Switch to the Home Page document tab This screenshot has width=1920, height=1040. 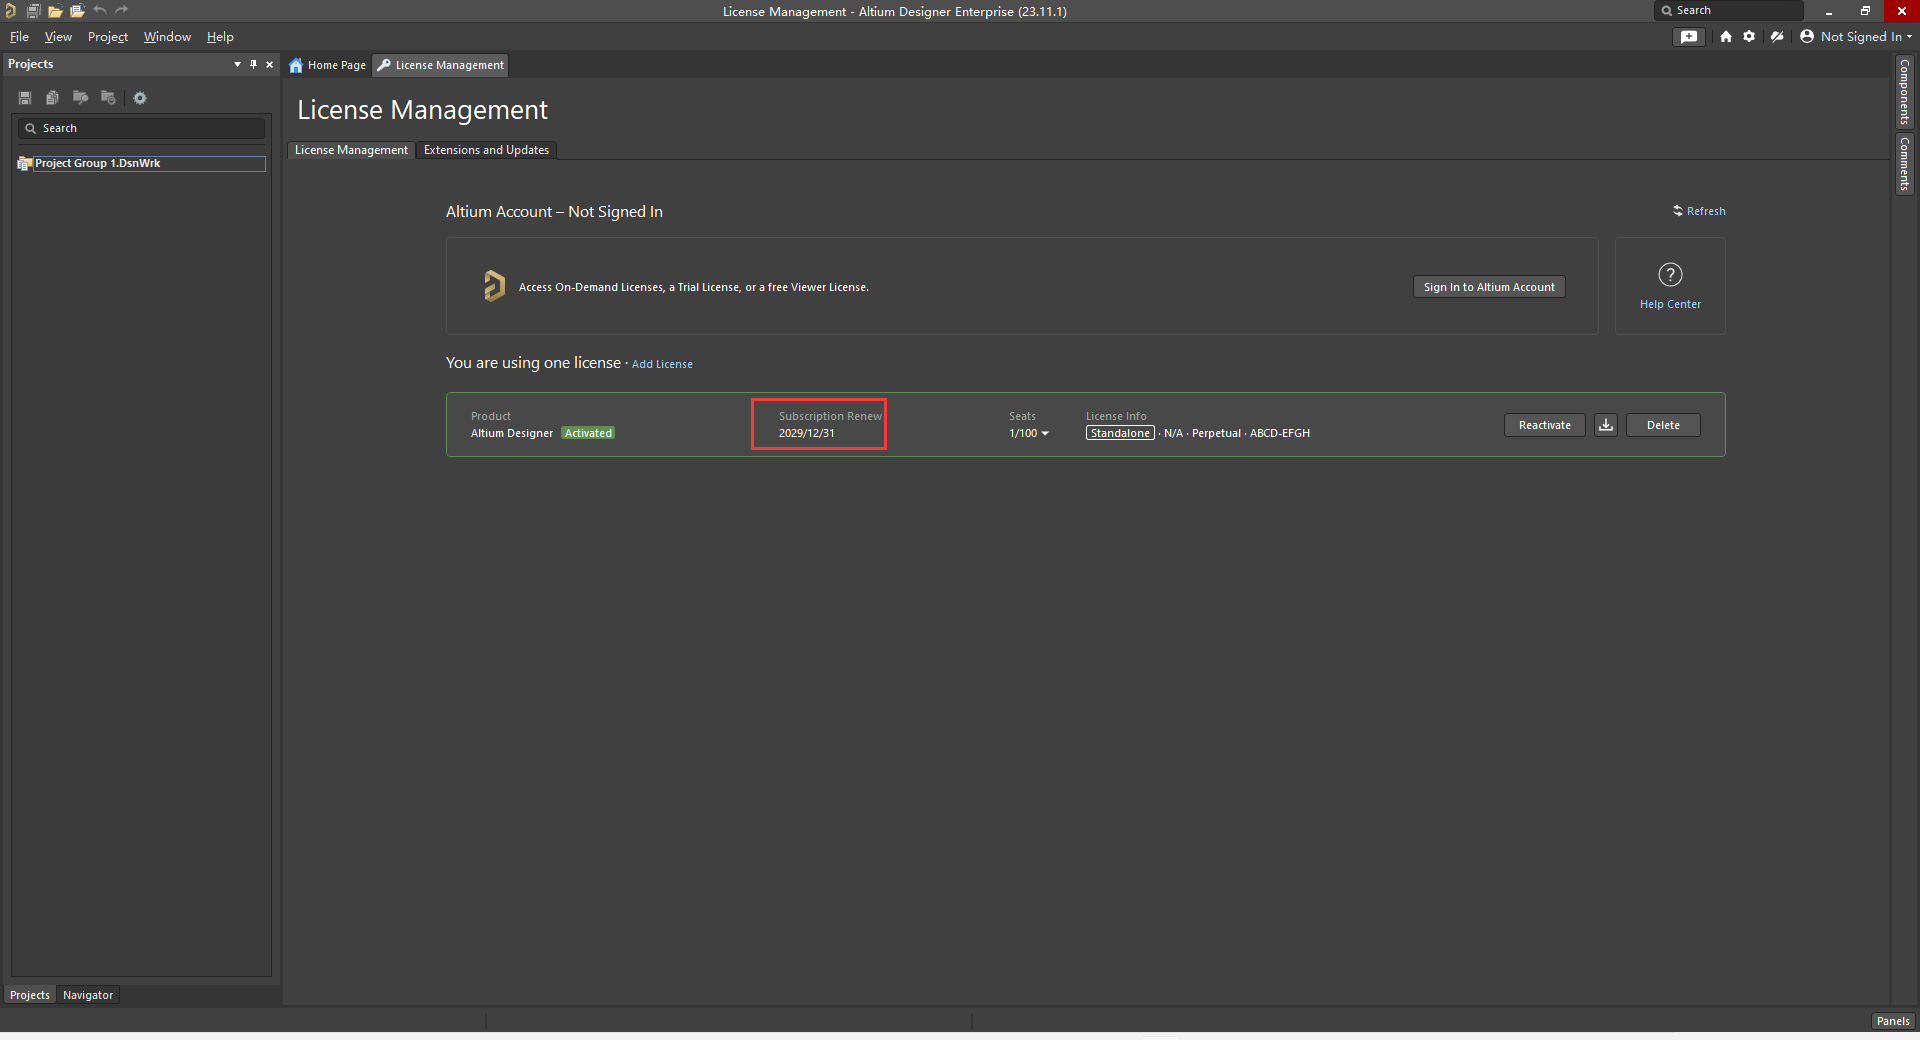click(x=328, y=65)
